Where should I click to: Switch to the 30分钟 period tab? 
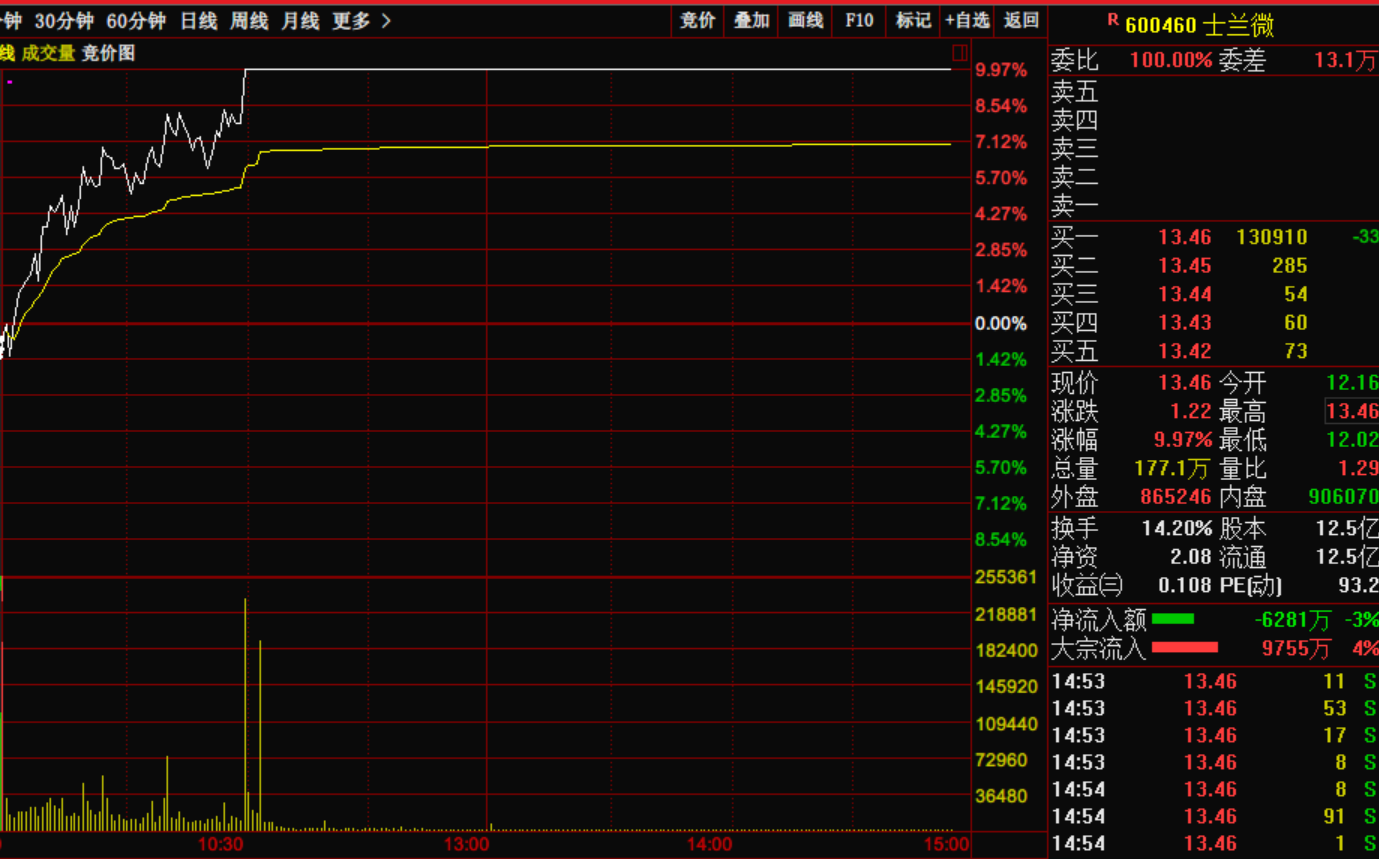point(64,20)
